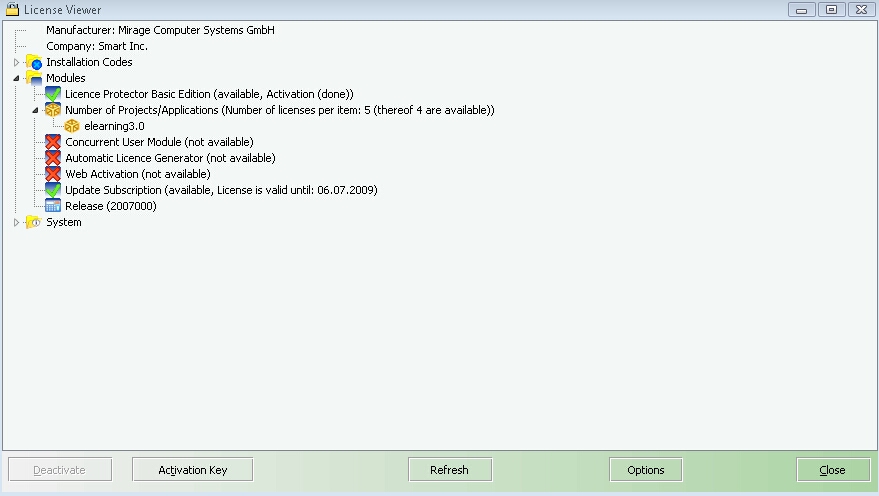Image resolution: width=879 pixels, height=496 pixels.
Task: Open the Activation Key dialog
Action: [192, 470]
